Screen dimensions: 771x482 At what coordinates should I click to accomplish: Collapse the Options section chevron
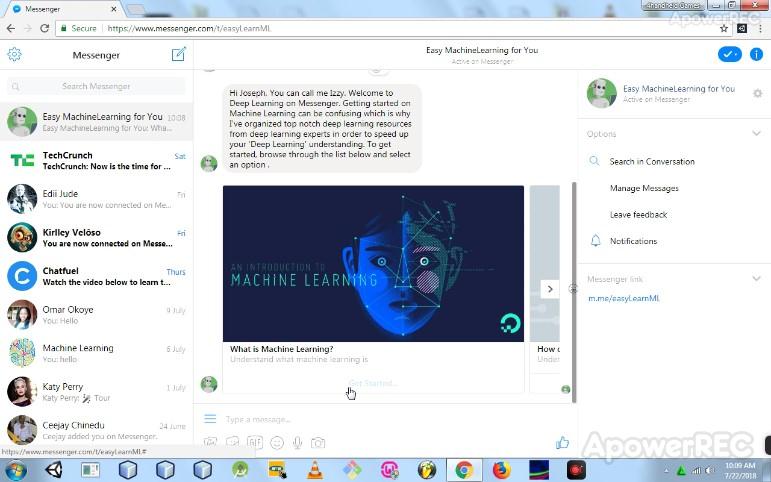pyautogui.click(x=756, y=133)
